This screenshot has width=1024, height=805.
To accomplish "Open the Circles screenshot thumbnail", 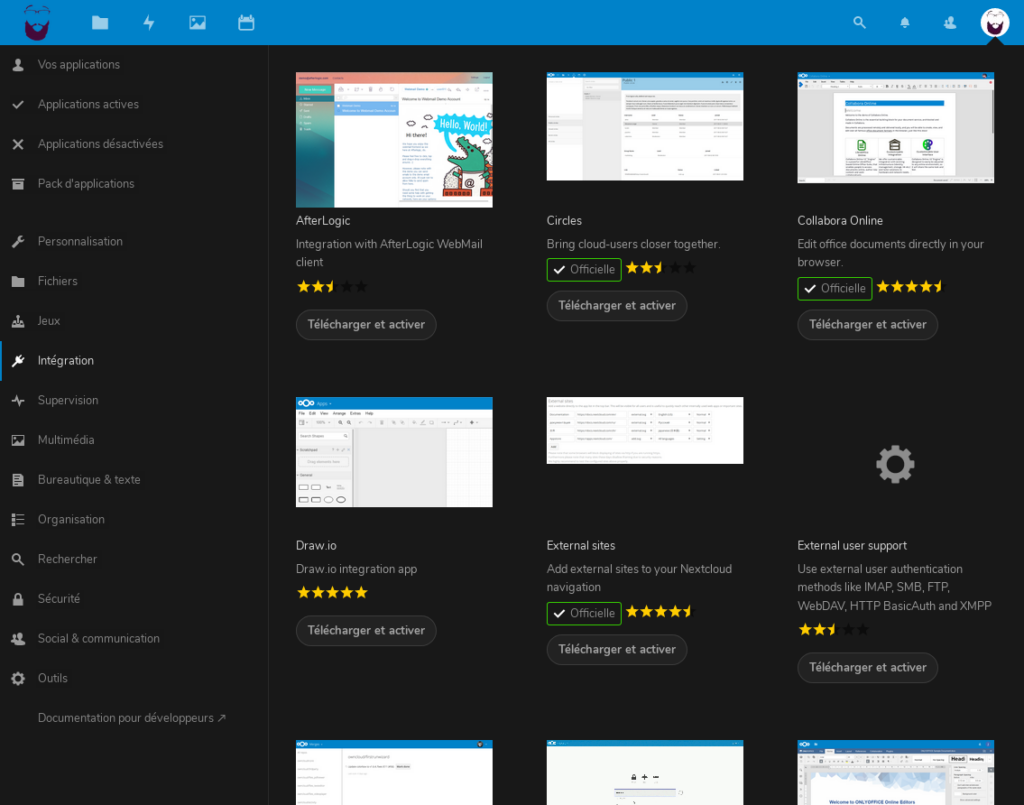I will click(x=645, y=126).
